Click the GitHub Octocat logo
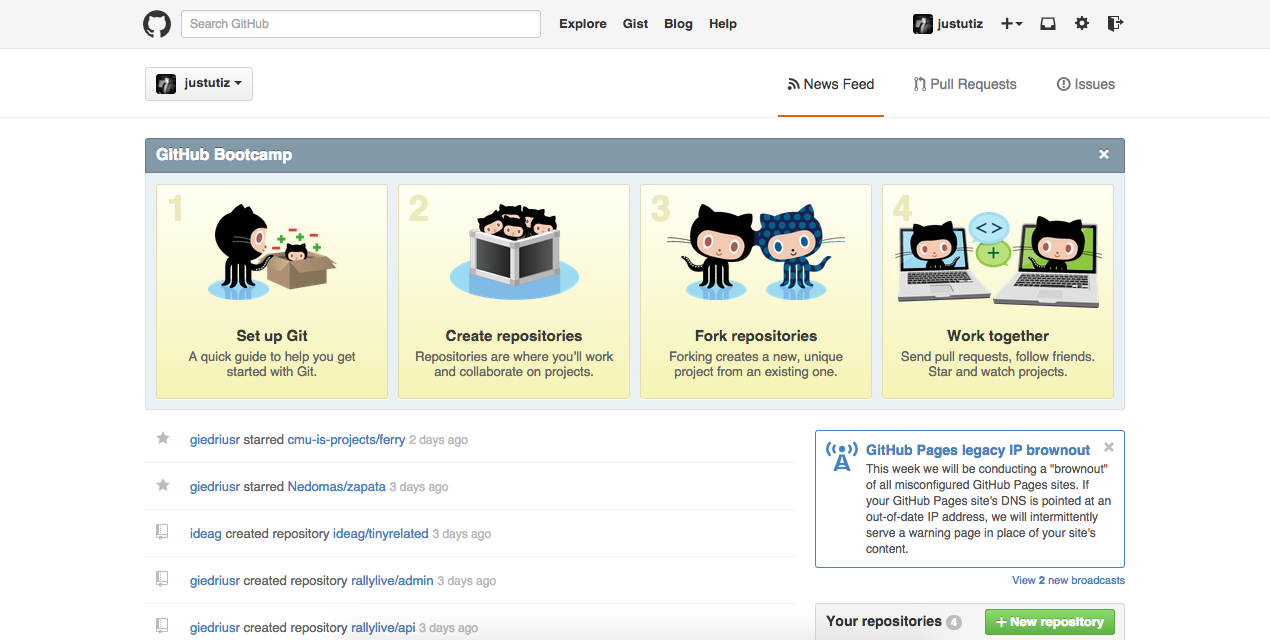This screenshot has width=1270, height=640. coord(157,24)
